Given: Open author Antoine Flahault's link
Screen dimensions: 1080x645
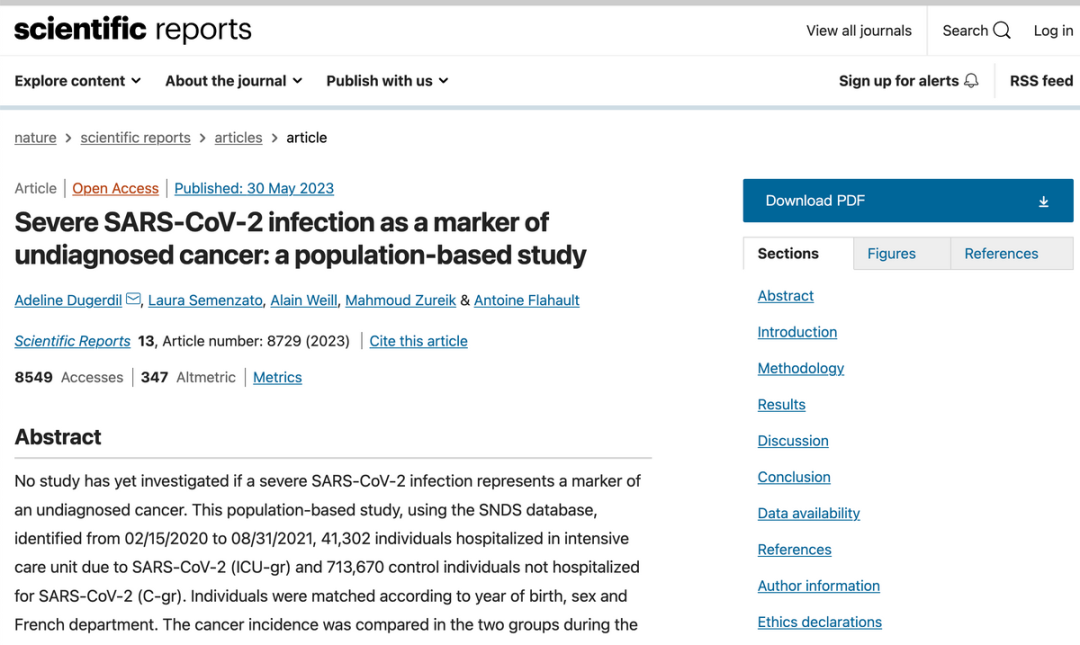Looking at the screenshot, I should tap(526, 300).
